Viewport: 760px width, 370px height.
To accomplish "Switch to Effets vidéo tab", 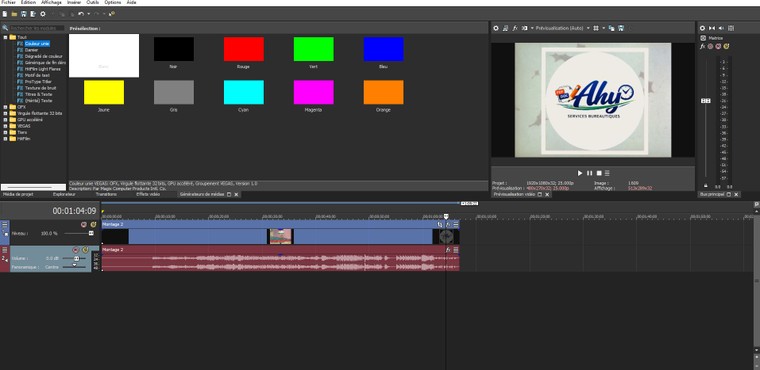I will (x=148, y=194).
